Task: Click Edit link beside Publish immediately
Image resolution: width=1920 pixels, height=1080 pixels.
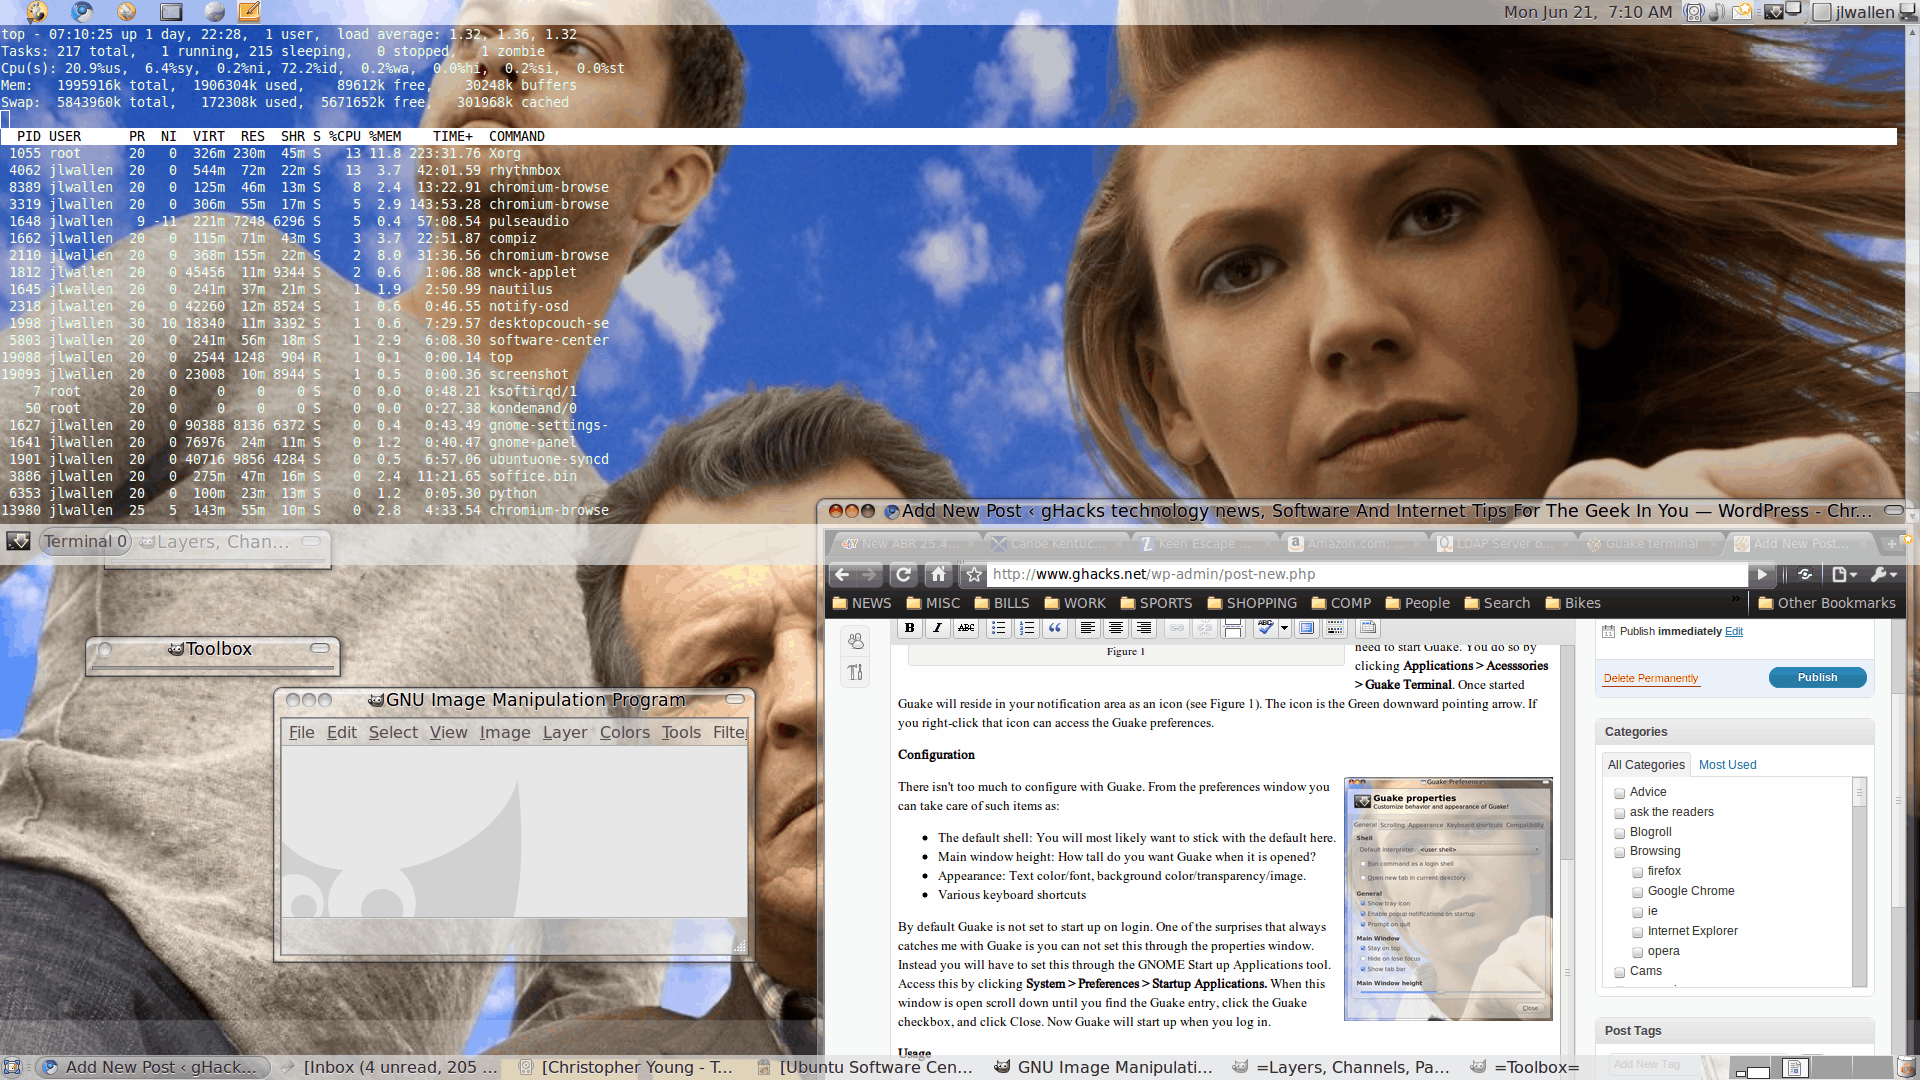Action: click(x=1733, y=631)
